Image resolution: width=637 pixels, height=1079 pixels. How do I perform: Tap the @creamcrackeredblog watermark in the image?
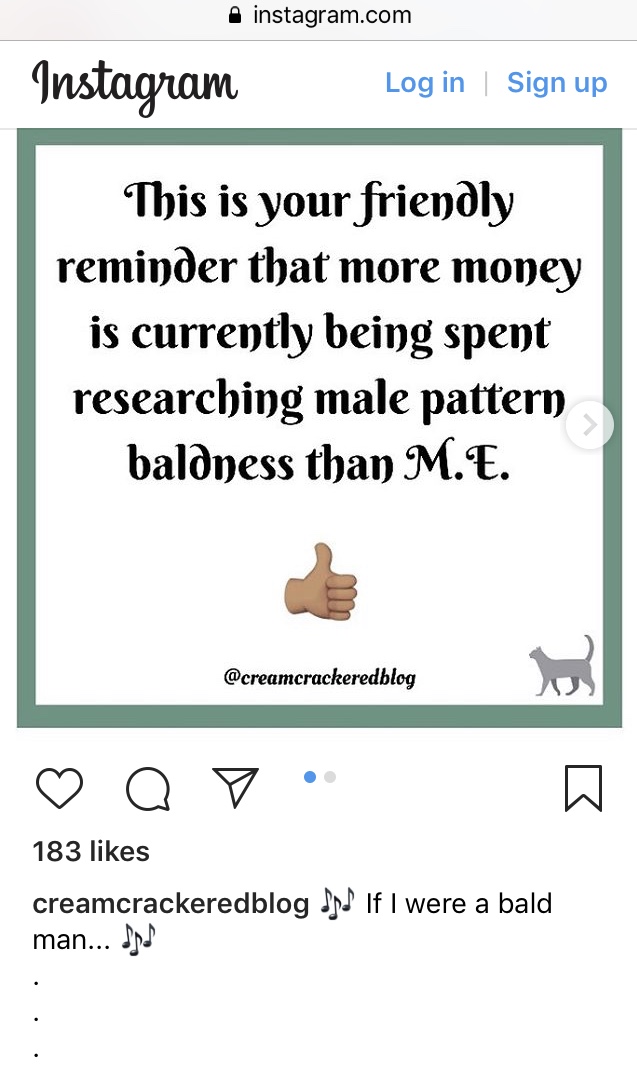pos(319,677)
